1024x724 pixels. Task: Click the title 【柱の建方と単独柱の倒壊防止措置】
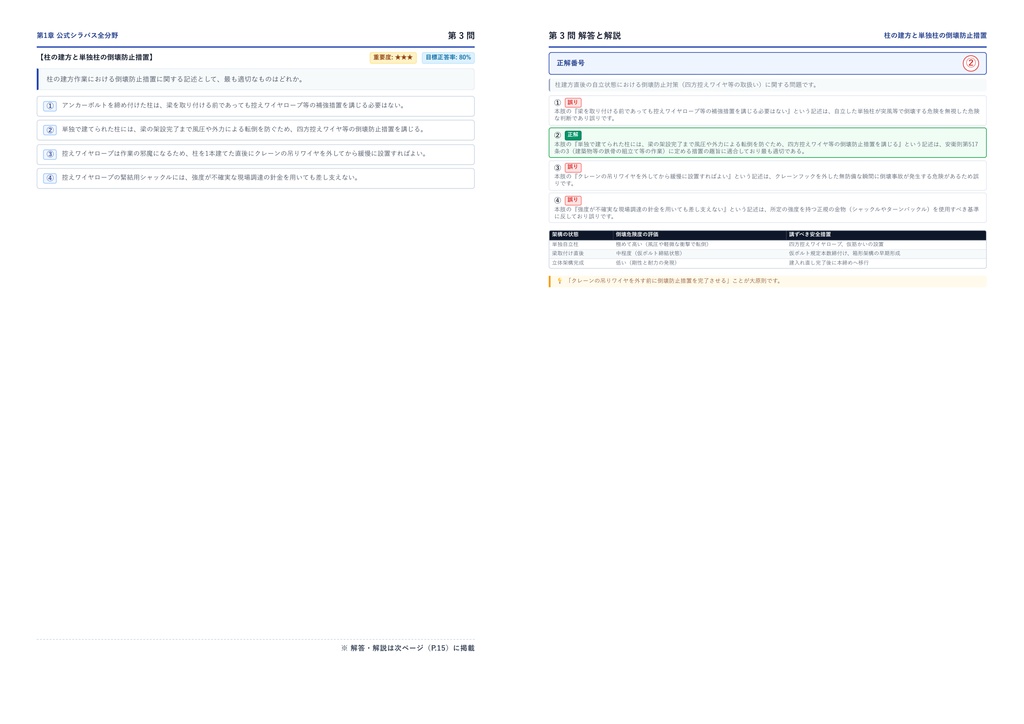pos(95,57)
